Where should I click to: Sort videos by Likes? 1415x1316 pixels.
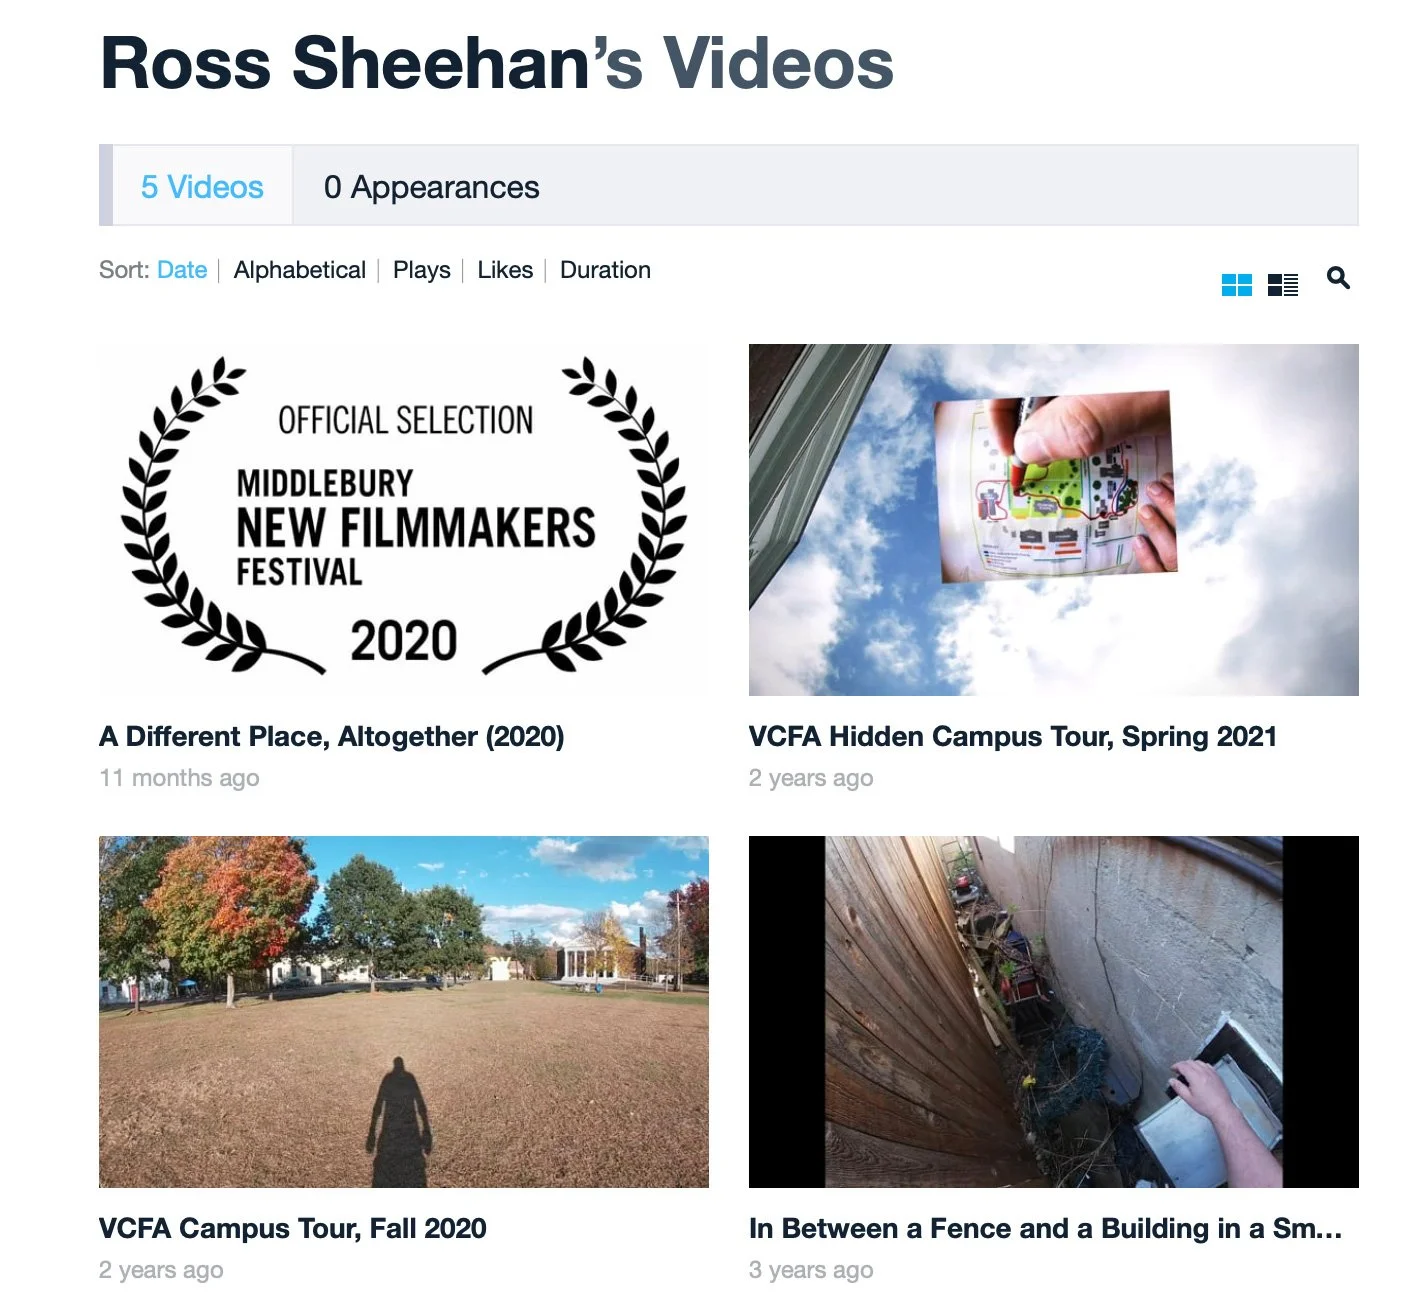(x=505, y=270)
